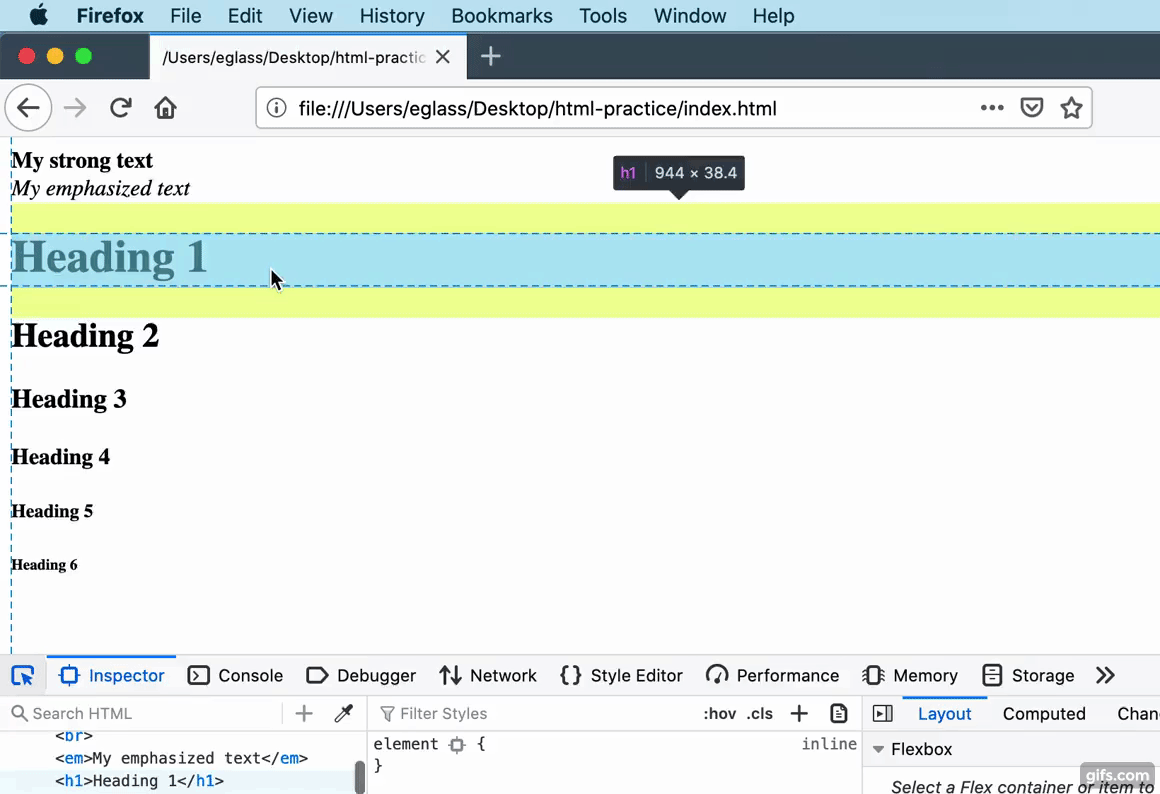The width and height of the screenshot is (1160, 794).
Task: Bookmark this page with star icon
Action: [x=1071, y=108]
